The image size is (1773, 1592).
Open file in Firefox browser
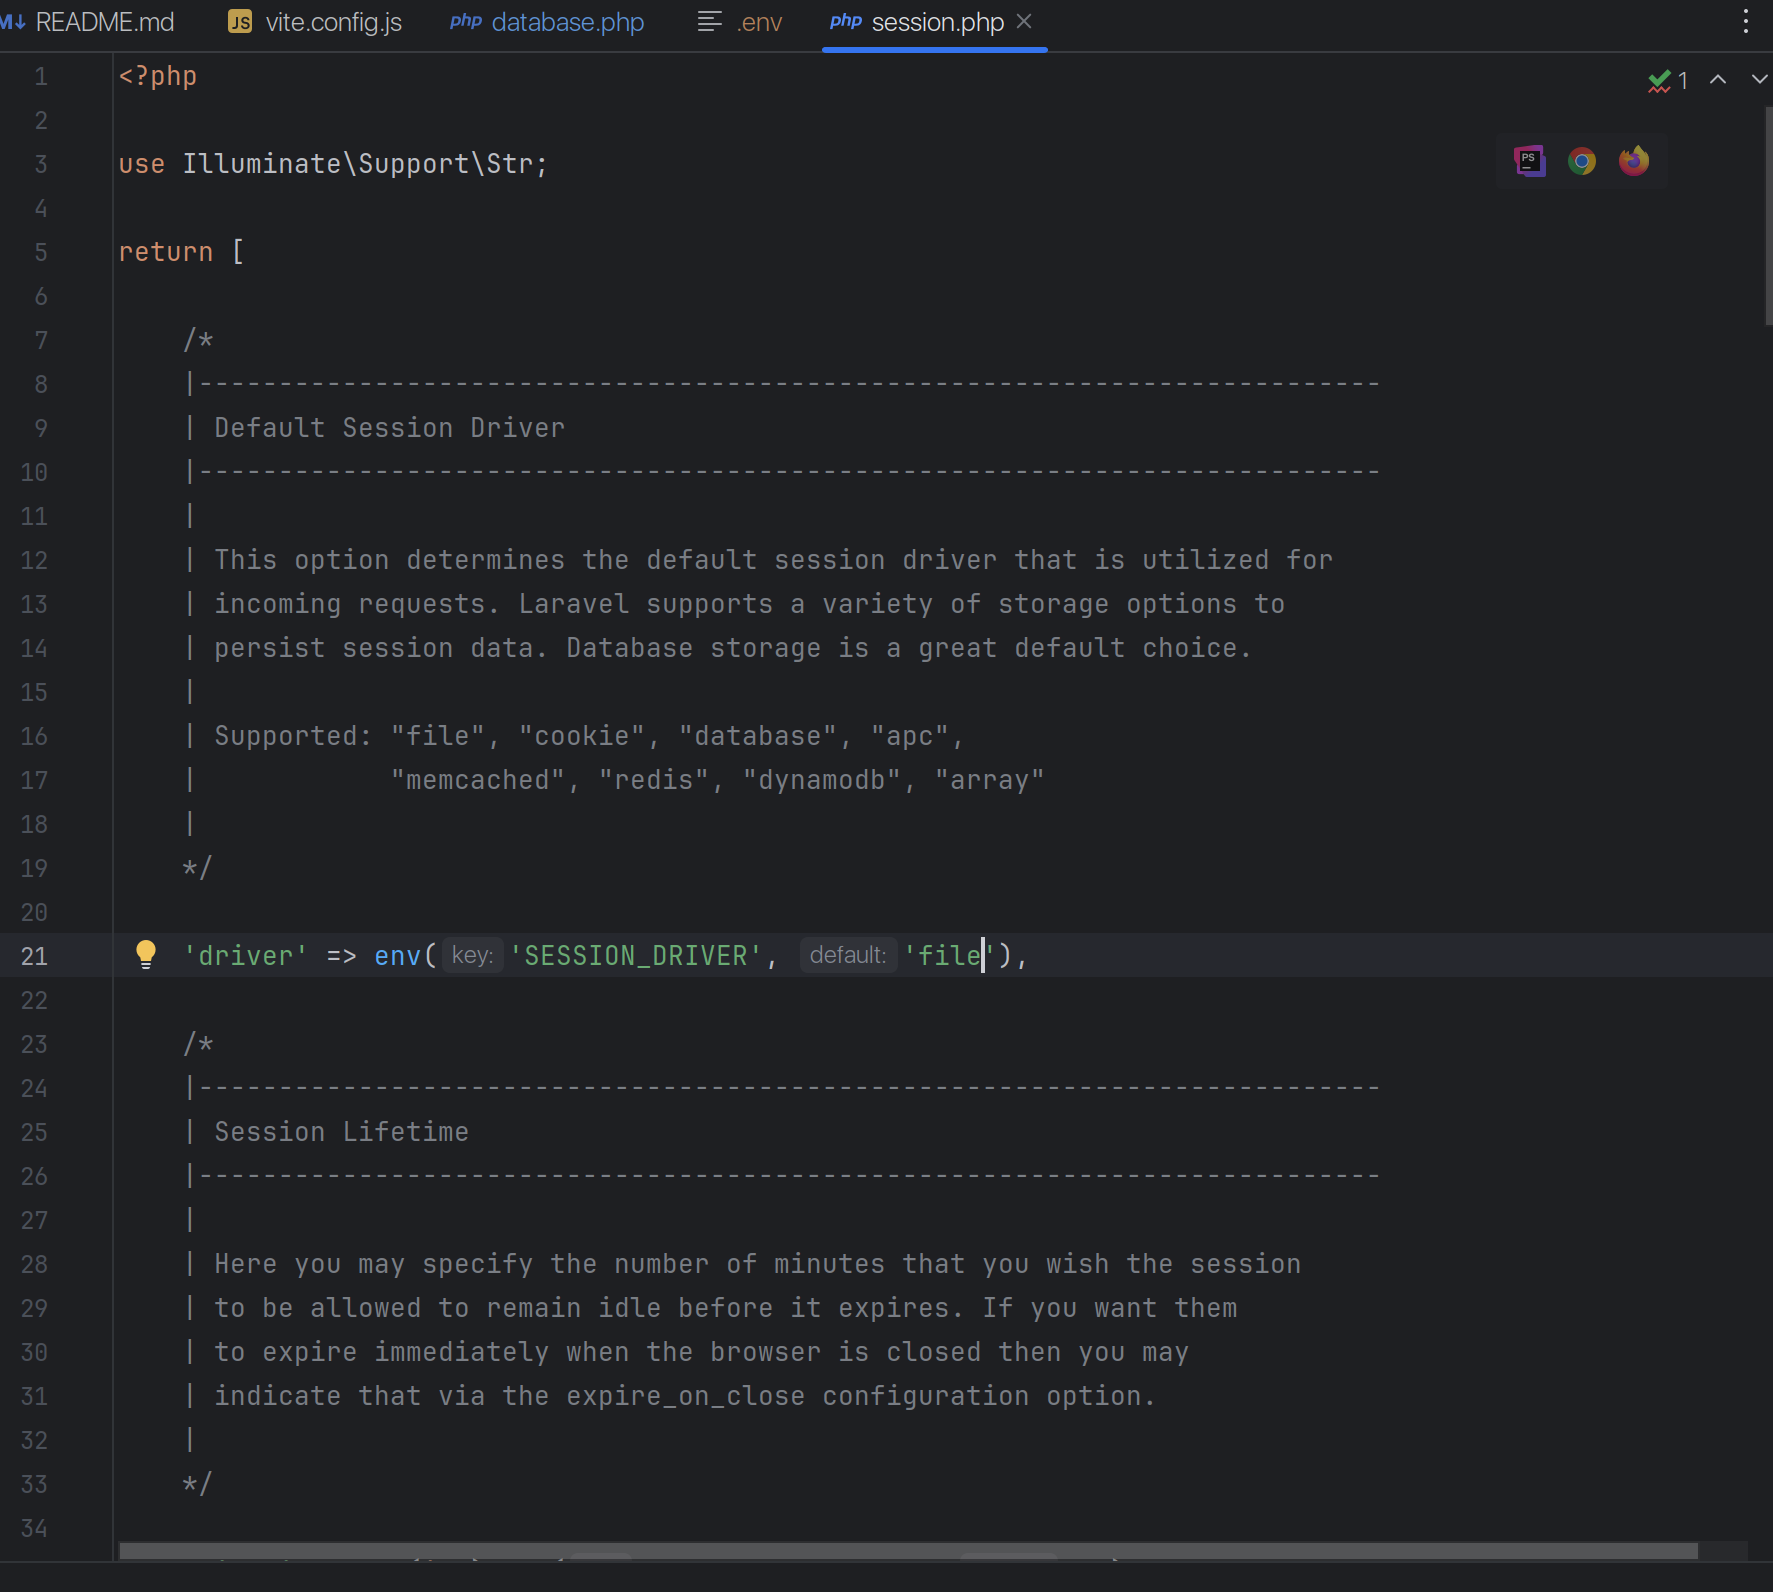click(x=1634, y=161)
